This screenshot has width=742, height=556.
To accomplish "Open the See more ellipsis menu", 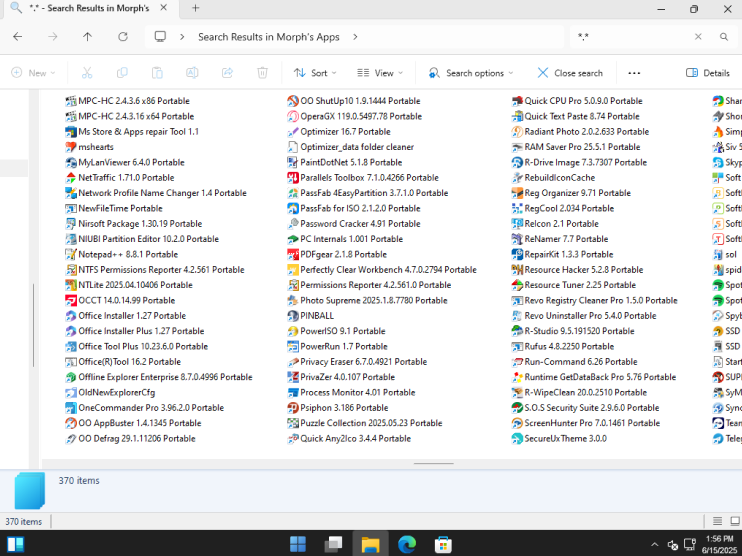I will tap(634, 73).
